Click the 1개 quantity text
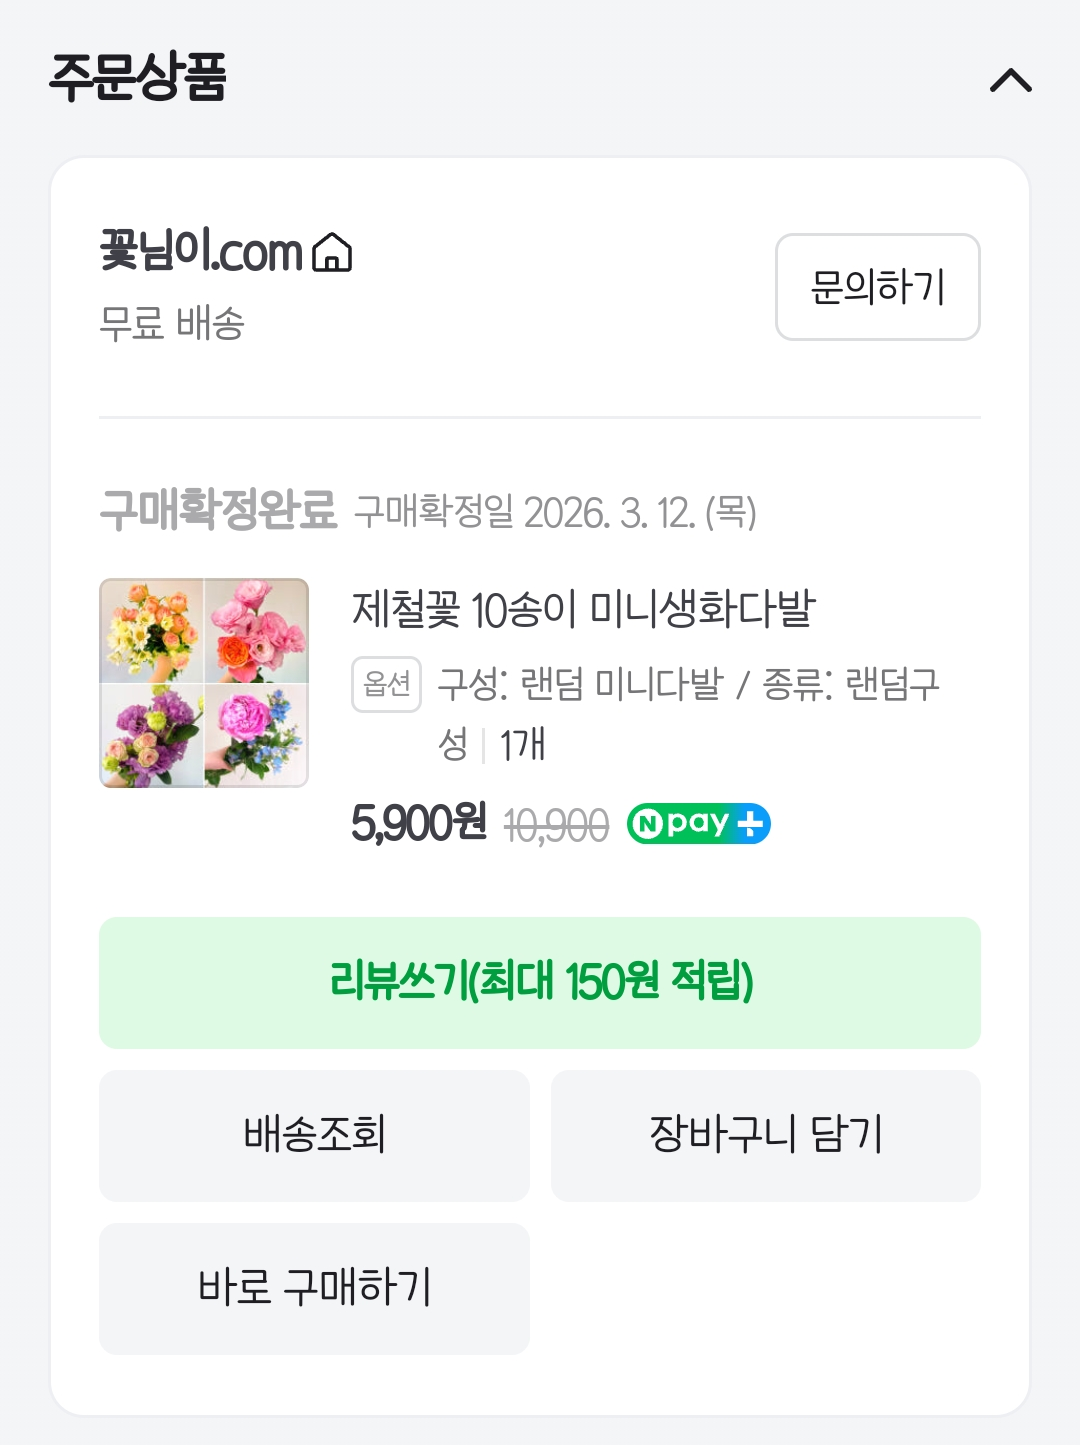Image resolution: width=1080 pixels, height=1445 pixels. point(522,745)
